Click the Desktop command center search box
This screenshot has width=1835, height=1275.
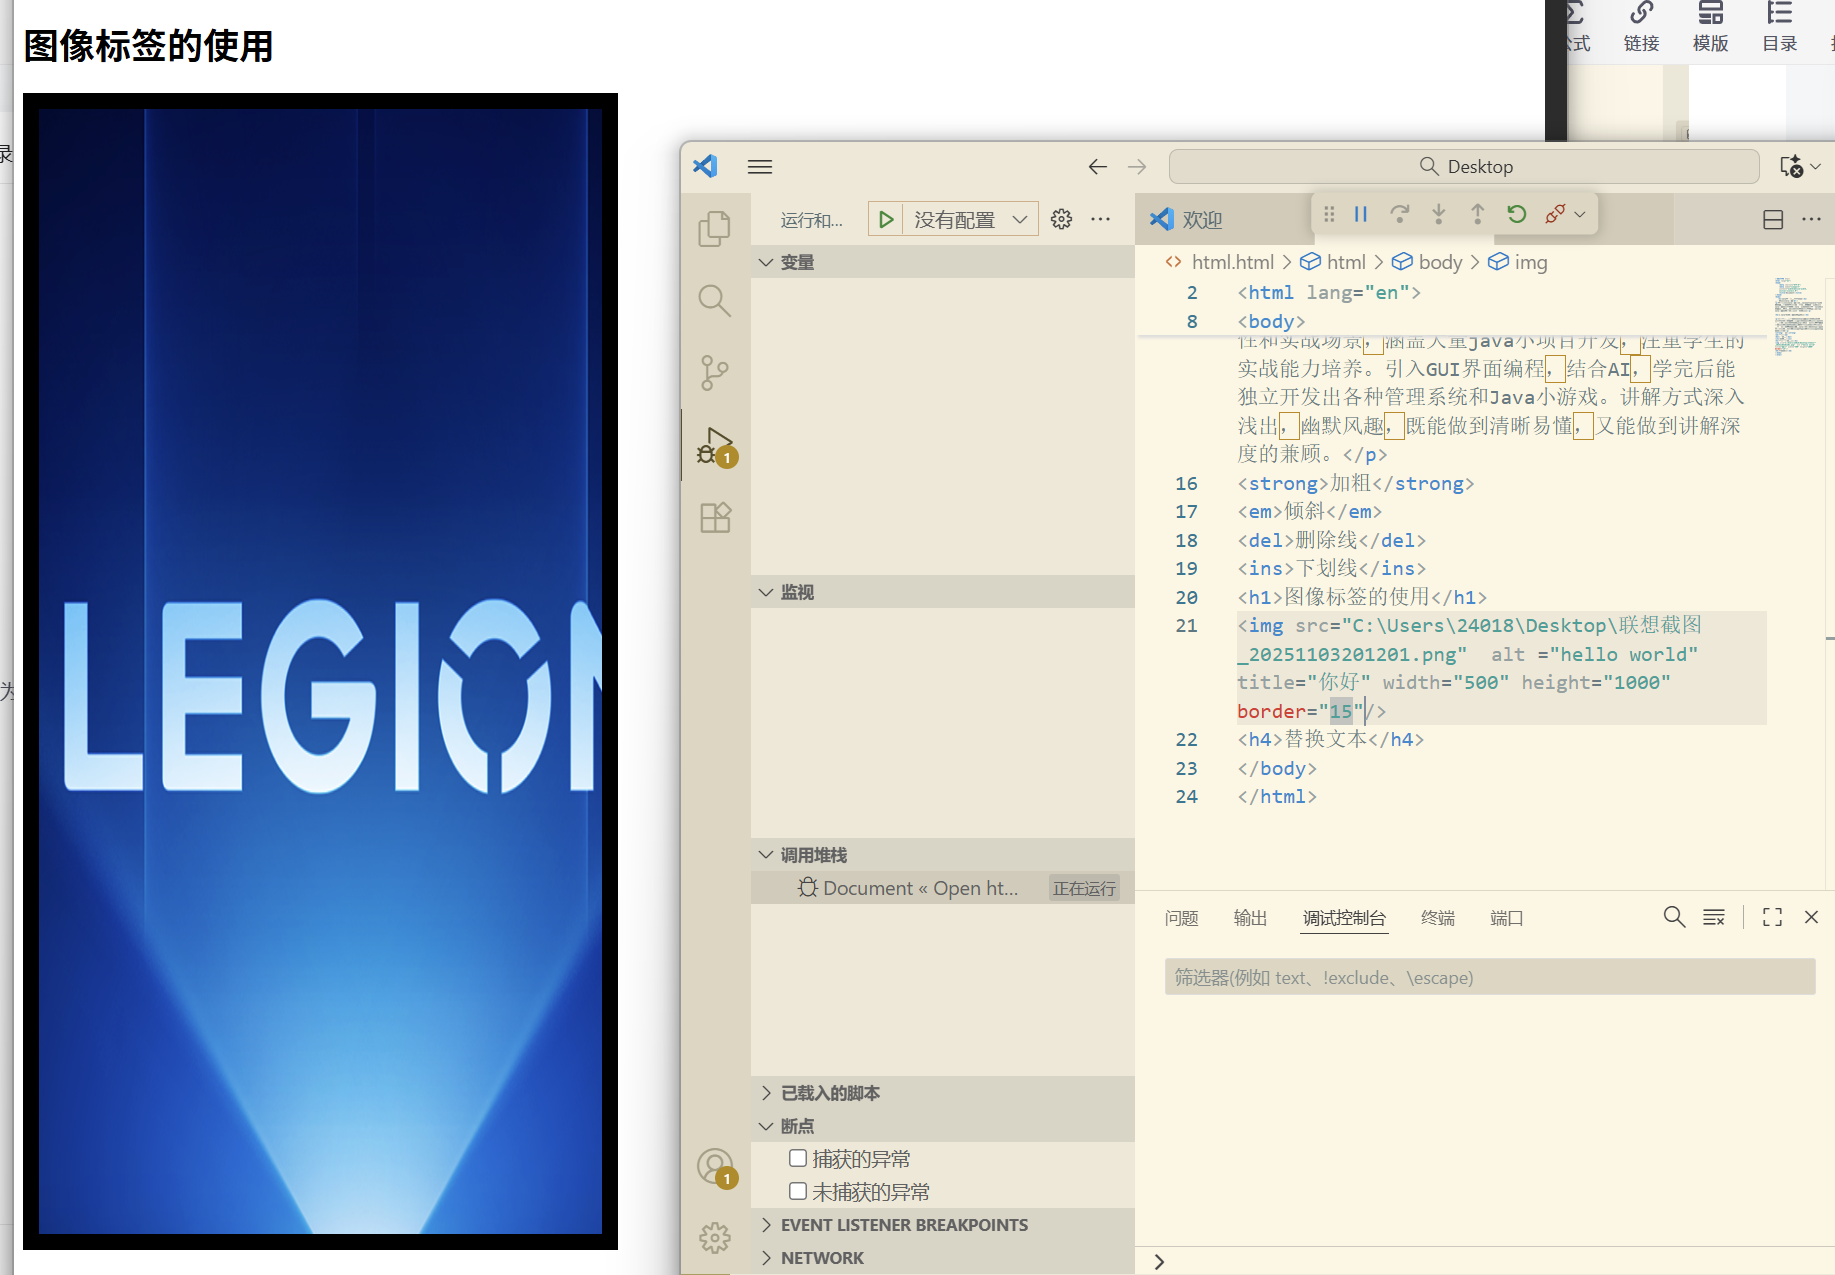1464,167
